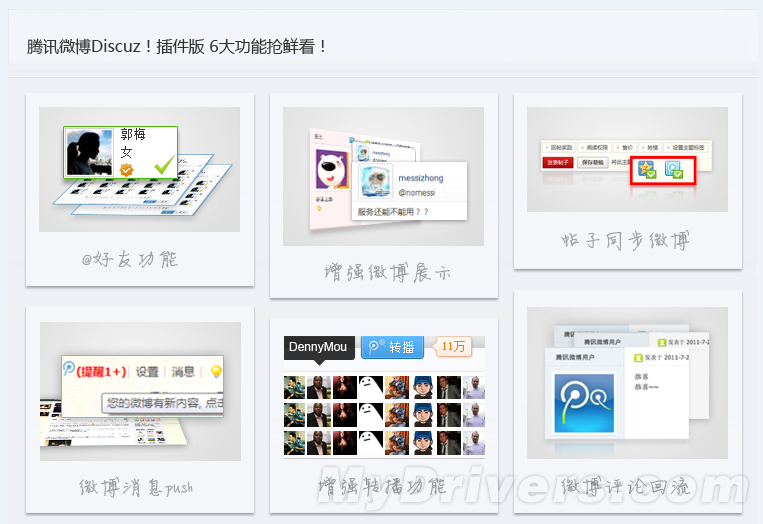Image resolution: width=763 pixels, height=524 pixels.
Task: Click the 保存草稿 button
Action: (592, 162)
